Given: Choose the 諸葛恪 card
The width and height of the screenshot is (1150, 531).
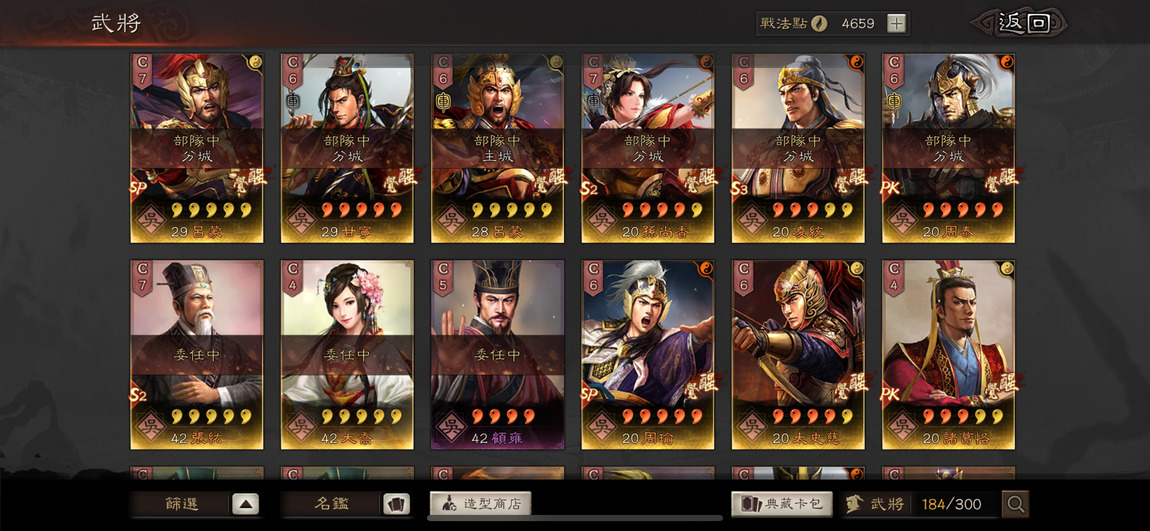Looking at the screenshot, I should [x=948, y=354].
